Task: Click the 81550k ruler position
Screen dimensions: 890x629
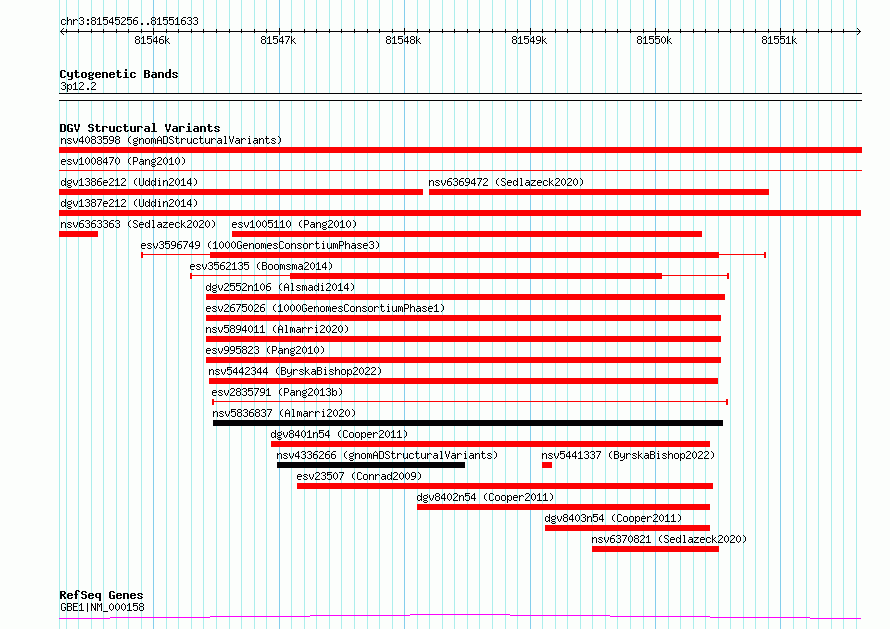Action: [x=654, y=40]
